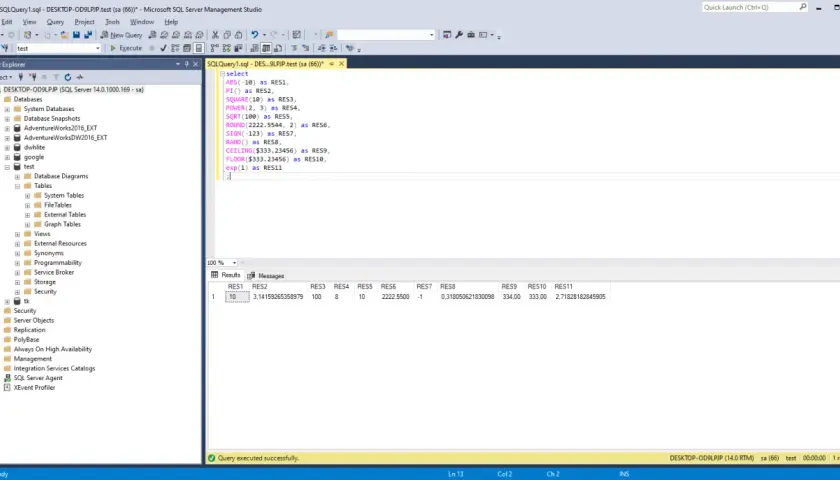
Task: Close the Object Explorer panel
Action: (196, 64)
